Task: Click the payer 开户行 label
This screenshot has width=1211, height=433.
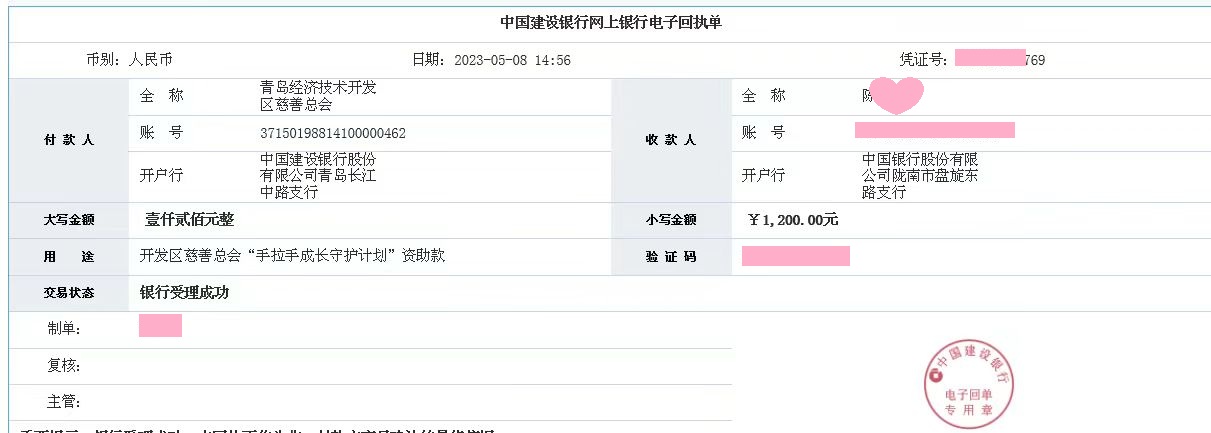Action: tap(161, 175)
